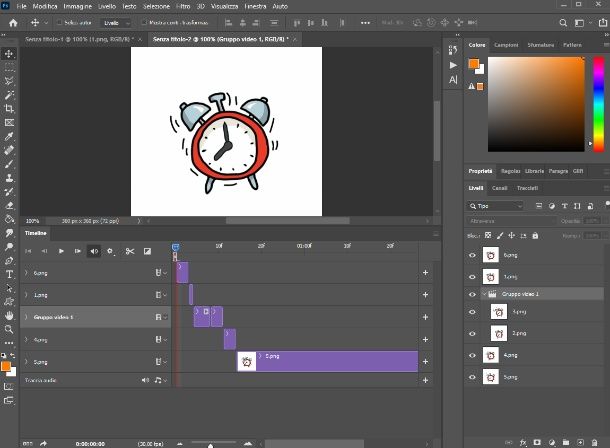The width and height of the screenshot is (610, 448).
Task: Open the Filtro menu
Action: (183, 6)
